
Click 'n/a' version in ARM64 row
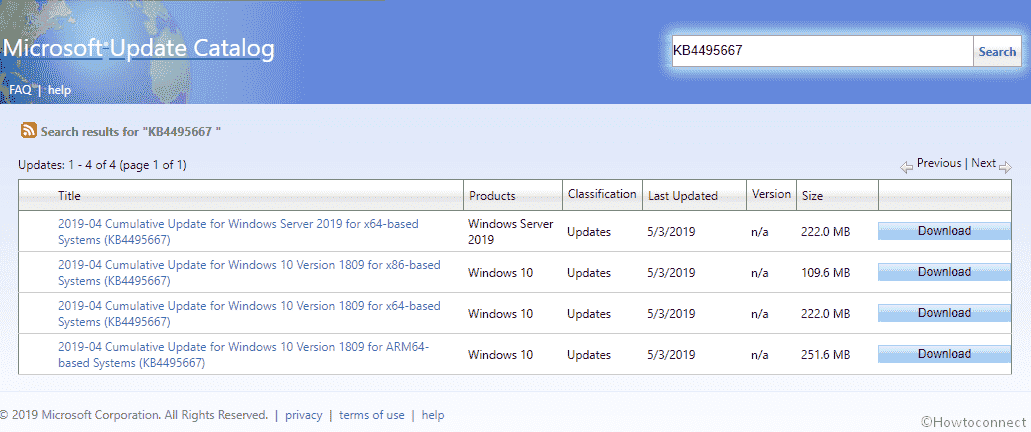click(x=760, y=355)
